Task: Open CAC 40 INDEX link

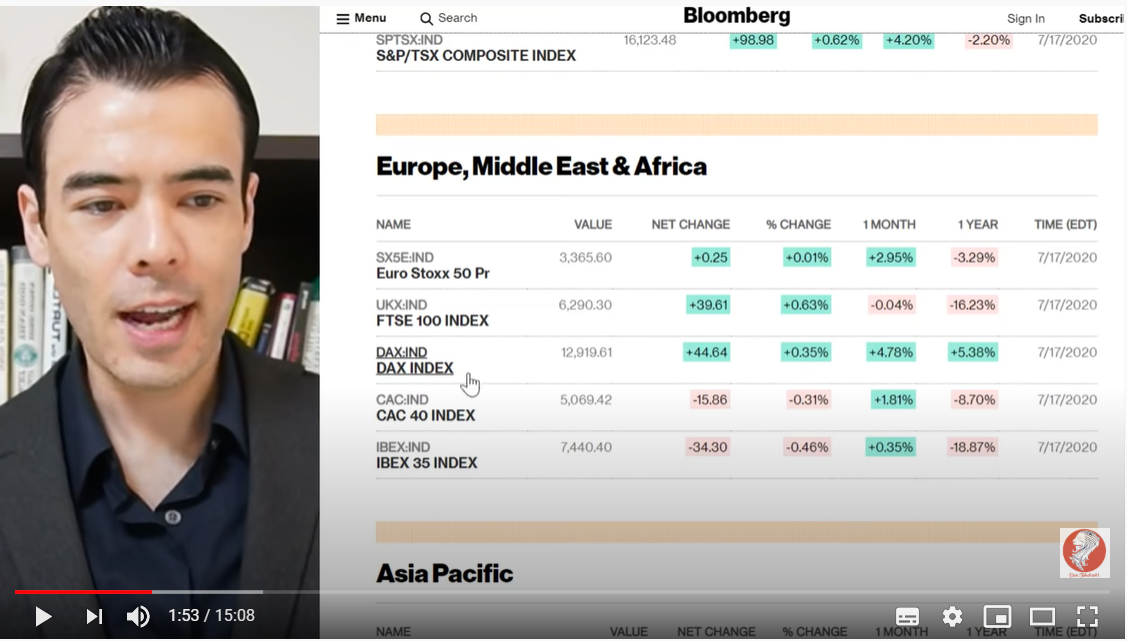Action: click(426, 415)
